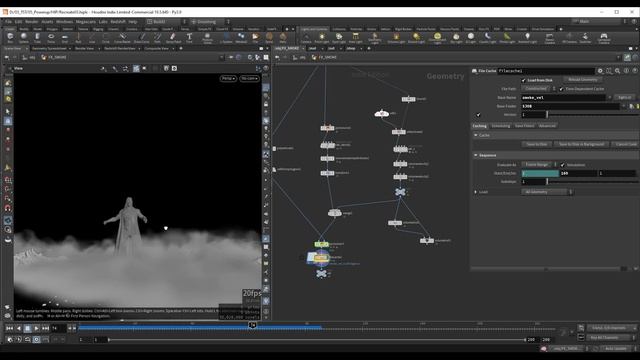Open the Evaluate As Frame Range dropdown

[539, 164]
